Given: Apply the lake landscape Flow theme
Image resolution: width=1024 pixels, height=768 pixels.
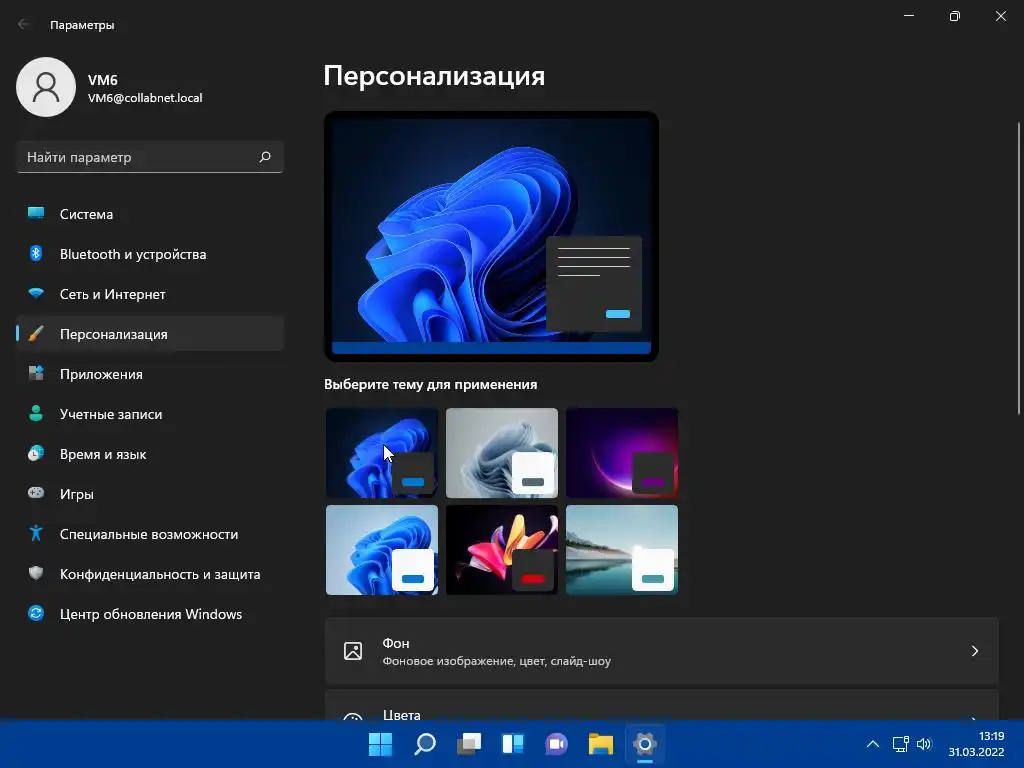Looking at the screenshot, I should tap(622, 549).
